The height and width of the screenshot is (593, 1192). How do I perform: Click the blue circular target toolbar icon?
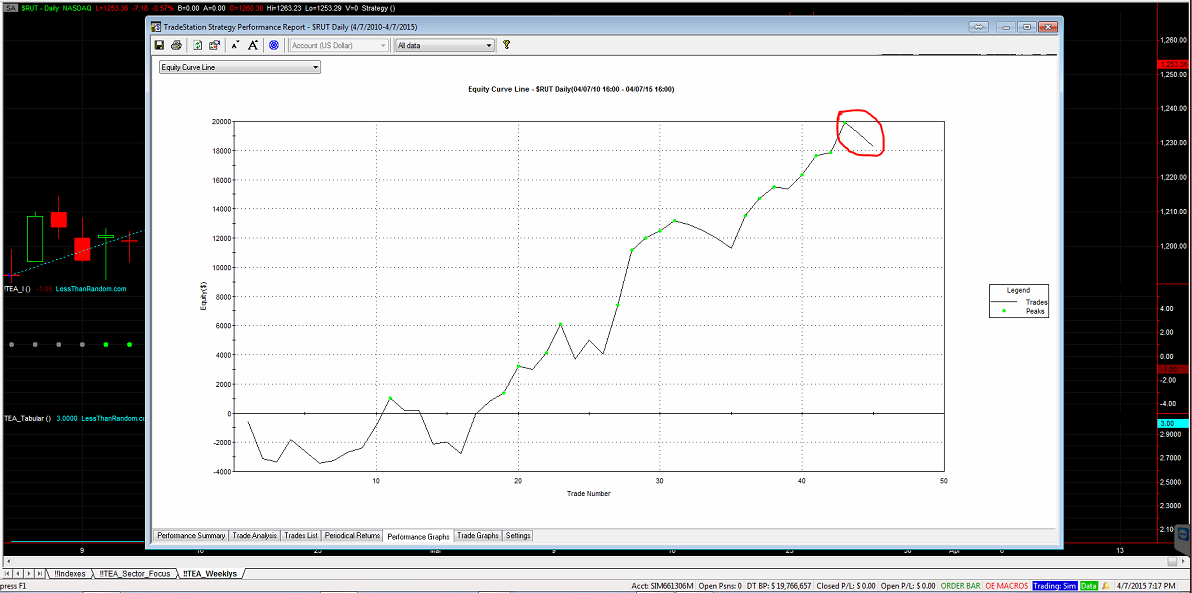274,45
